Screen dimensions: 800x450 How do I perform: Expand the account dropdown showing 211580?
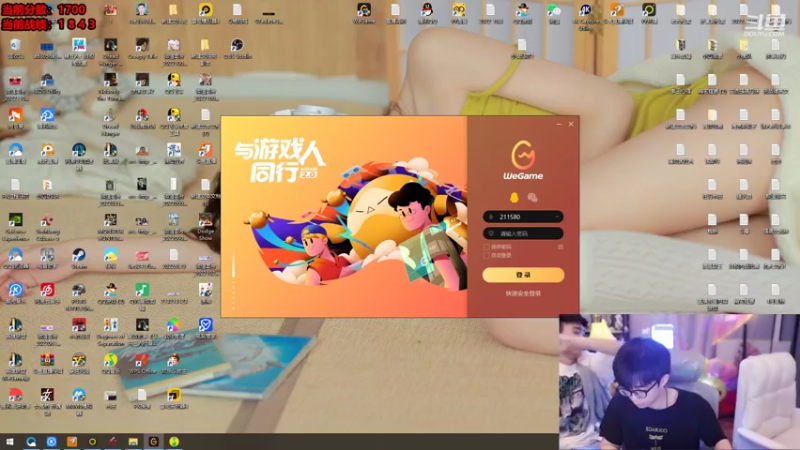coord(557,217)
